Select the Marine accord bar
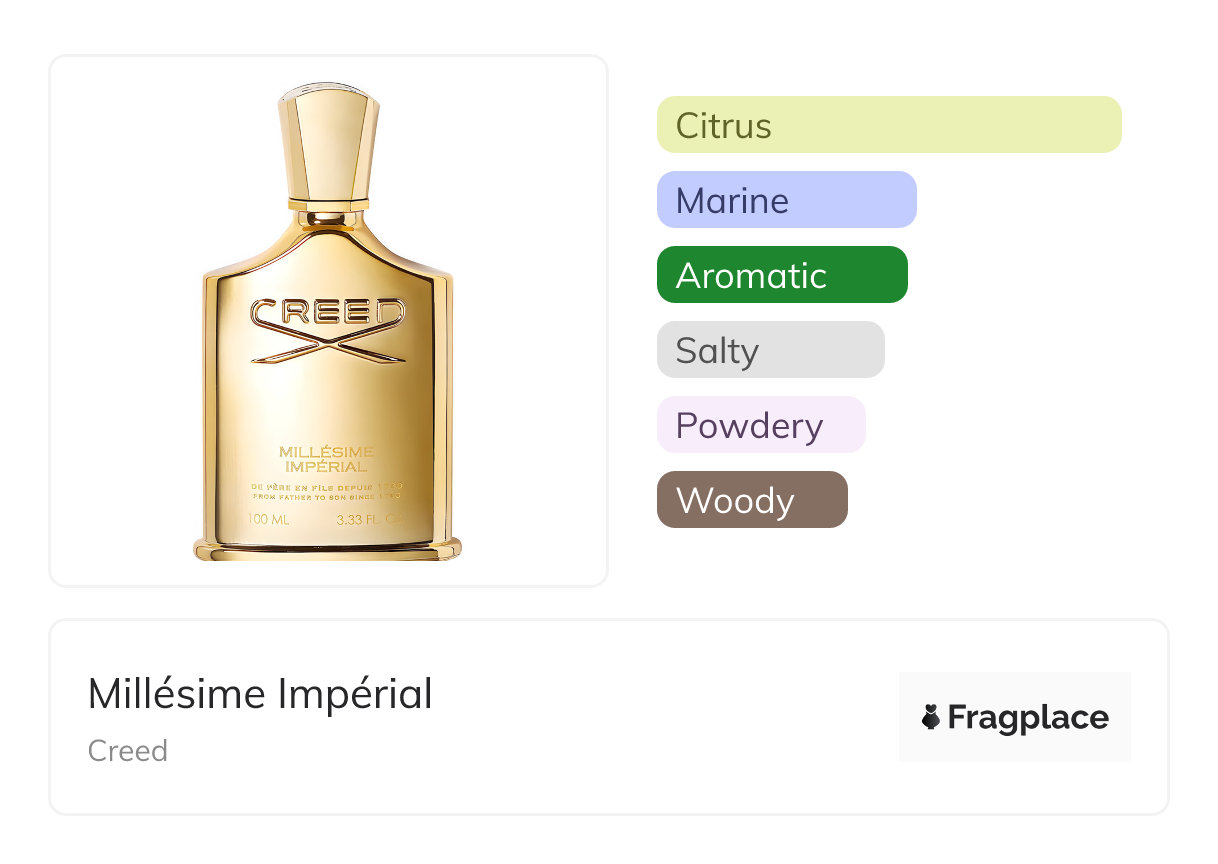 pos(787,200)
